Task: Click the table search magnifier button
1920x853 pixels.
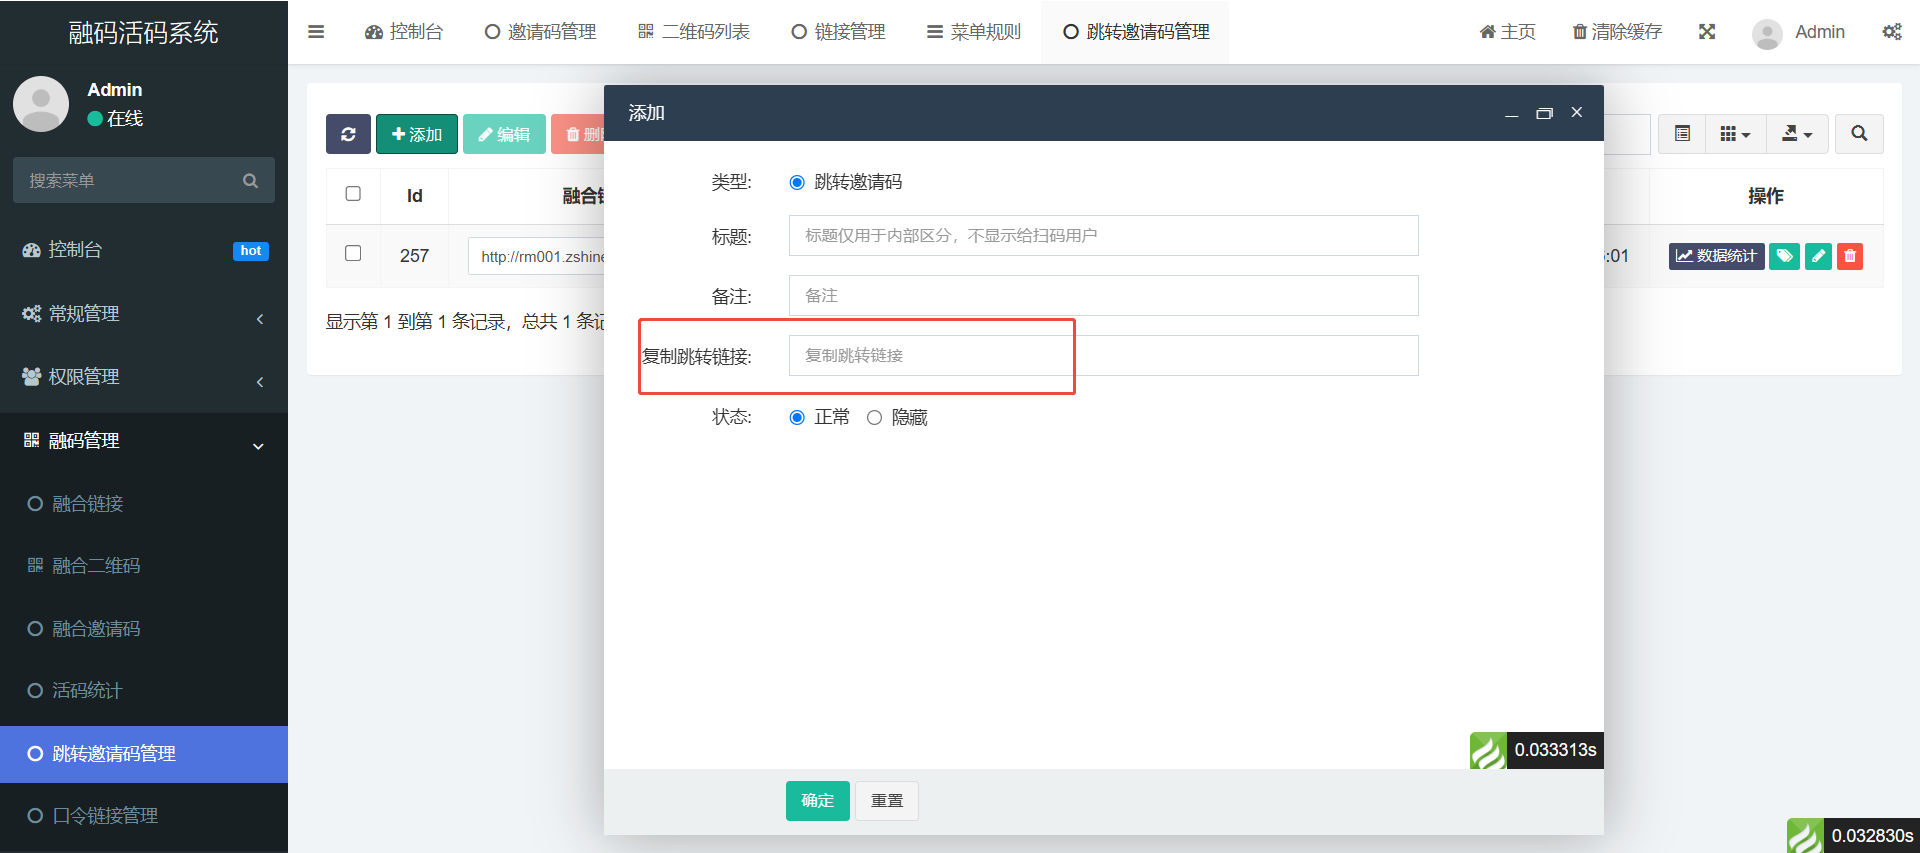Action: (x=1859, y=134)
